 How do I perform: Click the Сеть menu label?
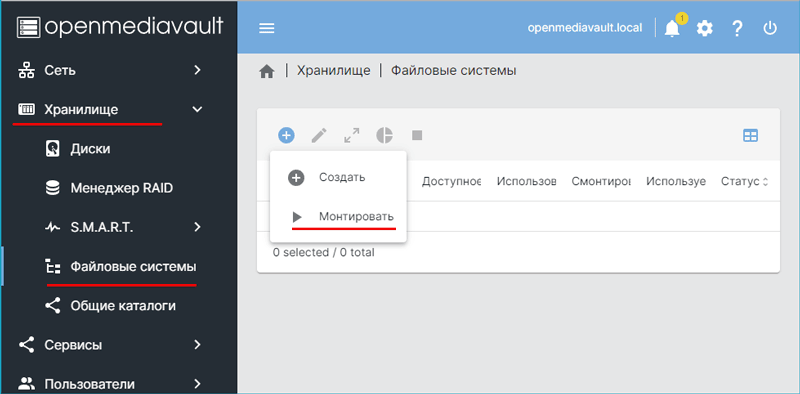click(x=60, y=70)
